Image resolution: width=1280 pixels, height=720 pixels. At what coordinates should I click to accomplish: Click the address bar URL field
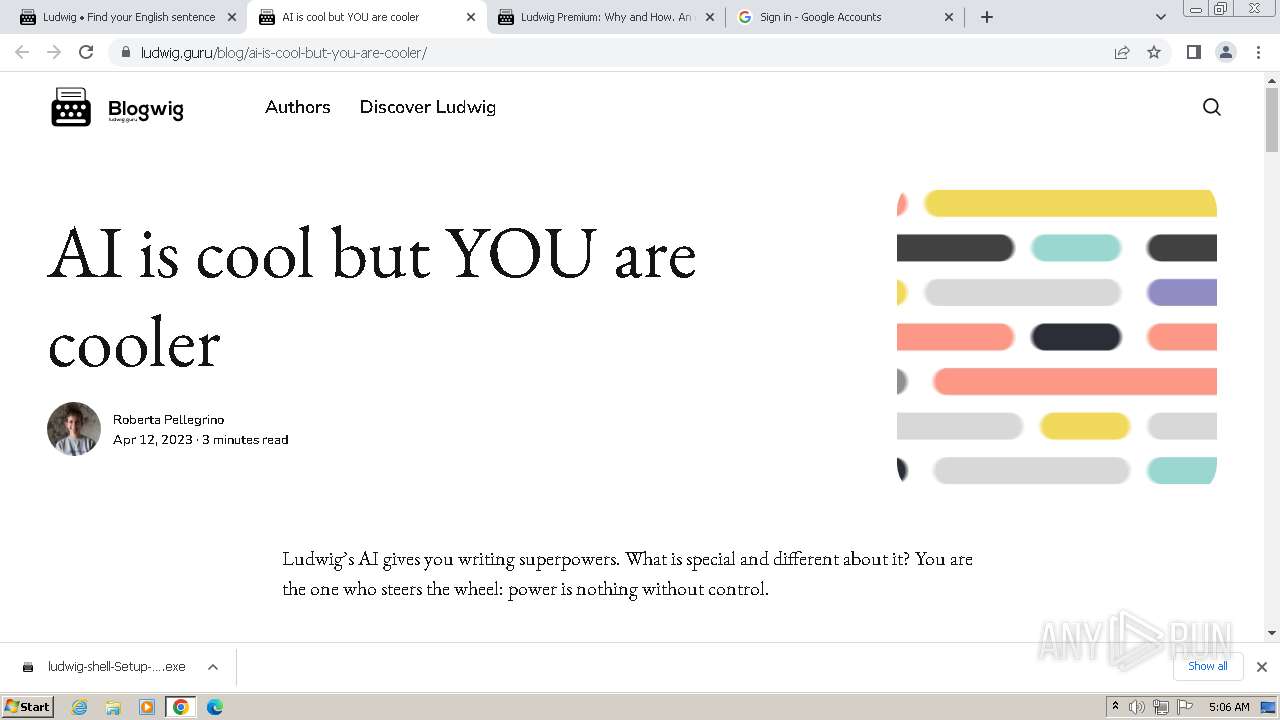[620, 53]
